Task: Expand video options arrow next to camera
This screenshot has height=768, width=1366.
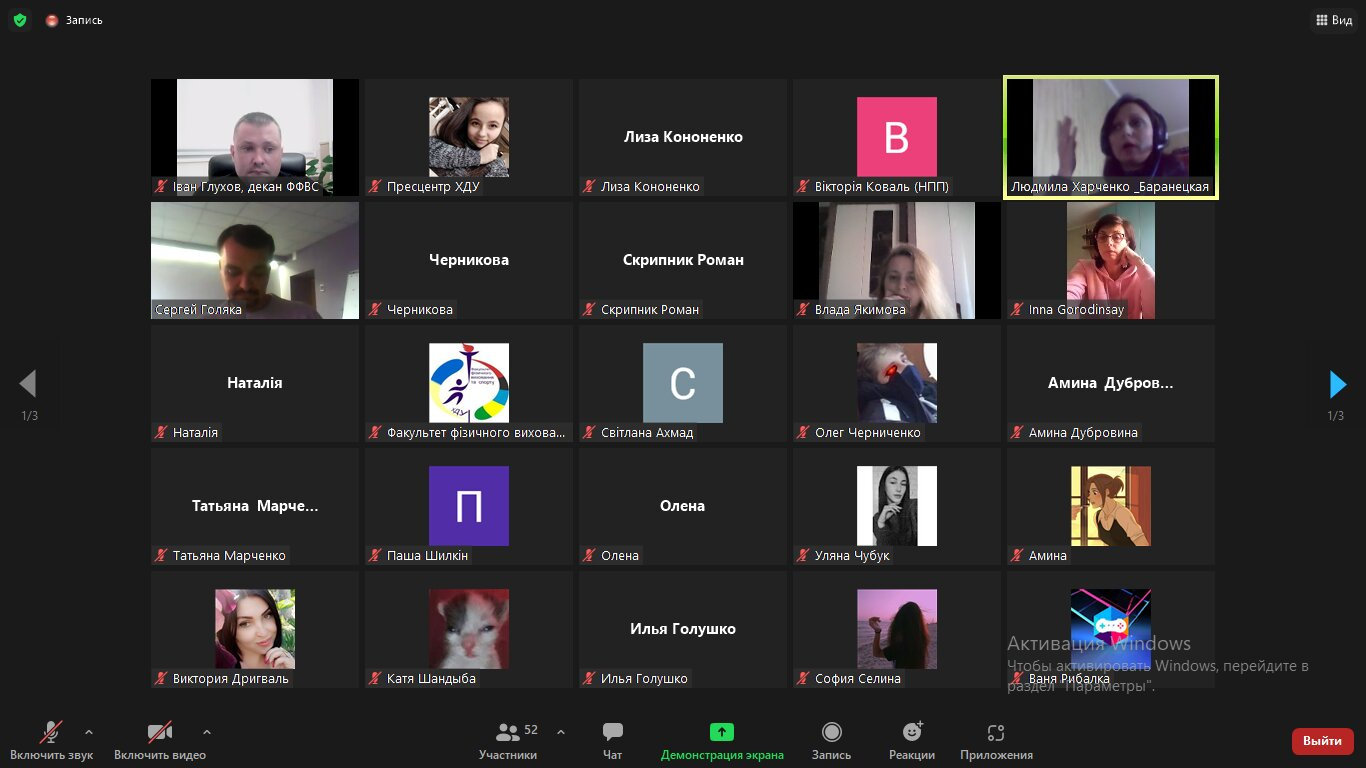Action: tap(207, 732)
